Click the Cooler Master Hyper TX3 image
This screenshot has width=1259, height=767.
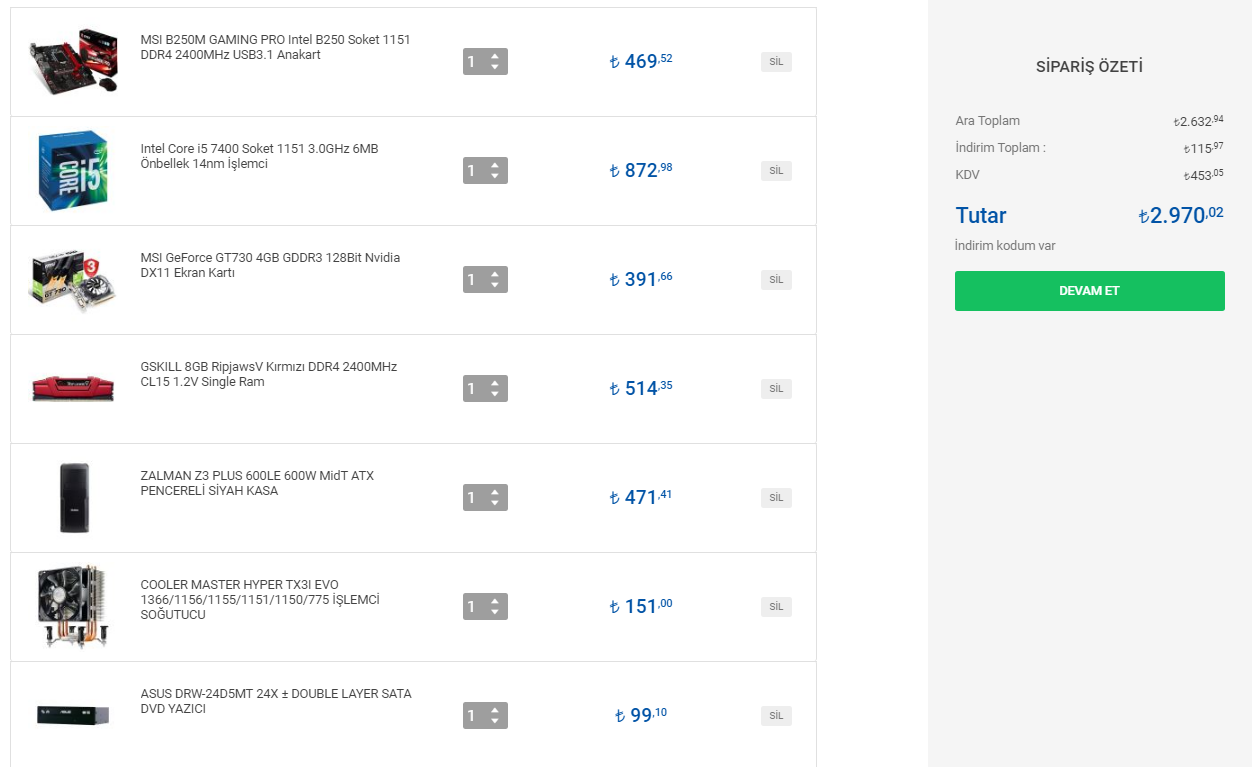[73, 606]
